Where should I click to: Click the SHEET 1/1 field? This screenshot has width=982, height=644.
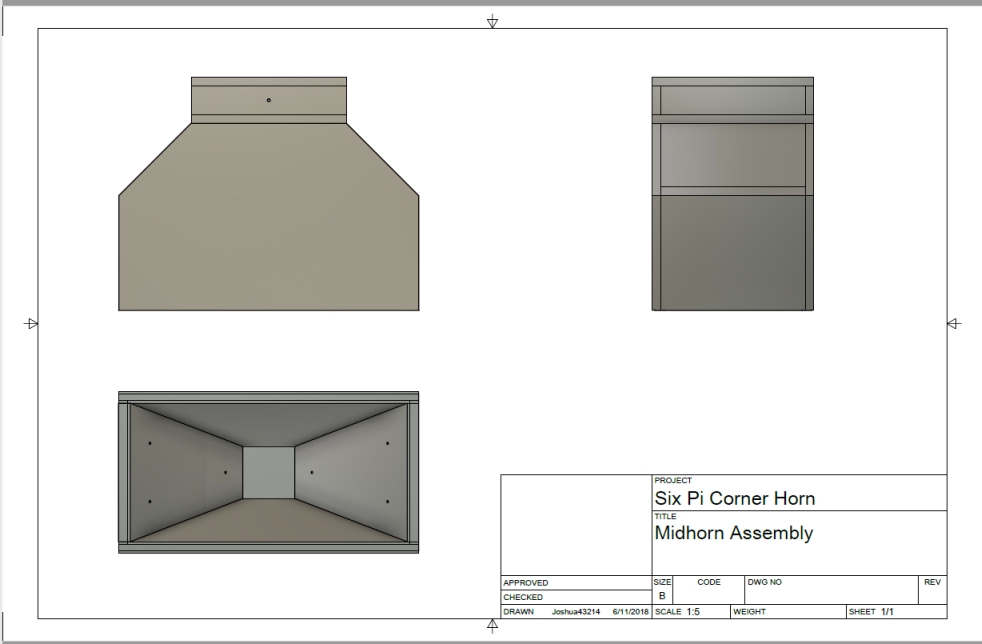point(867,611)
